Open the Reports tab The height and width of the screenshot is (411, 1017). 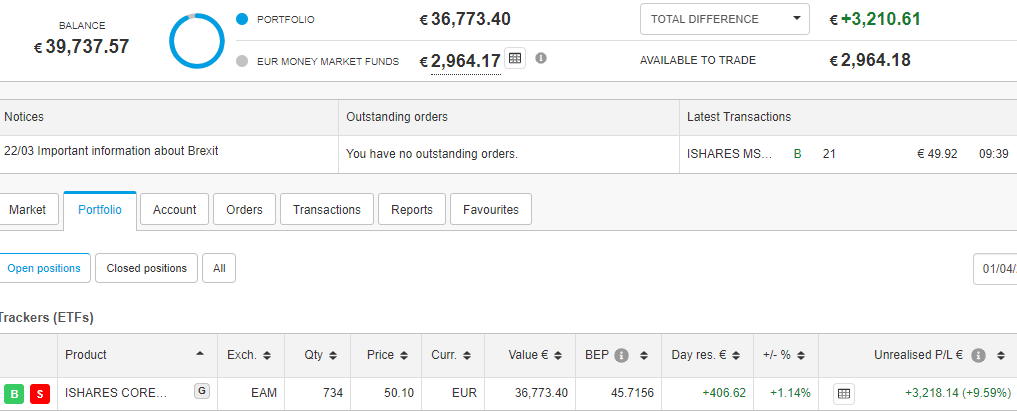click(412, 209)
